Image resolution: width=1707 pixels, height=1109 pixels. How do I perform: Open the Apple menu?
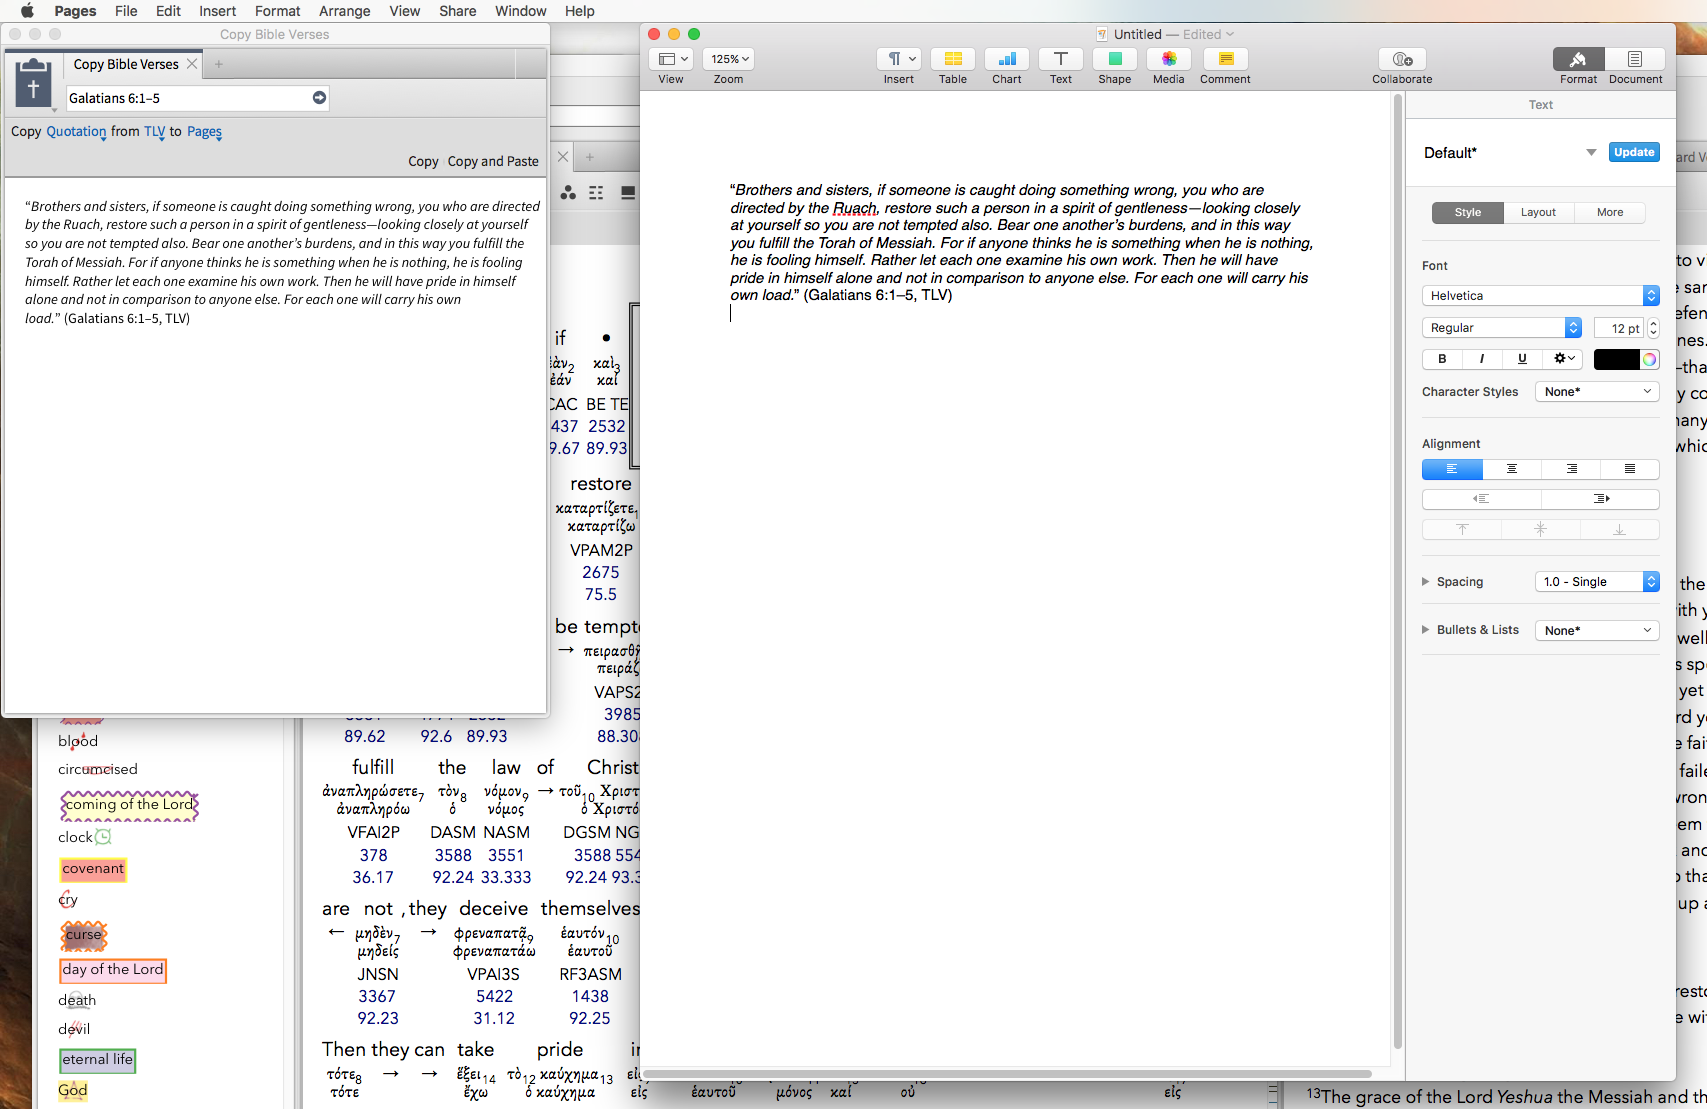click(x=27, y=11)
